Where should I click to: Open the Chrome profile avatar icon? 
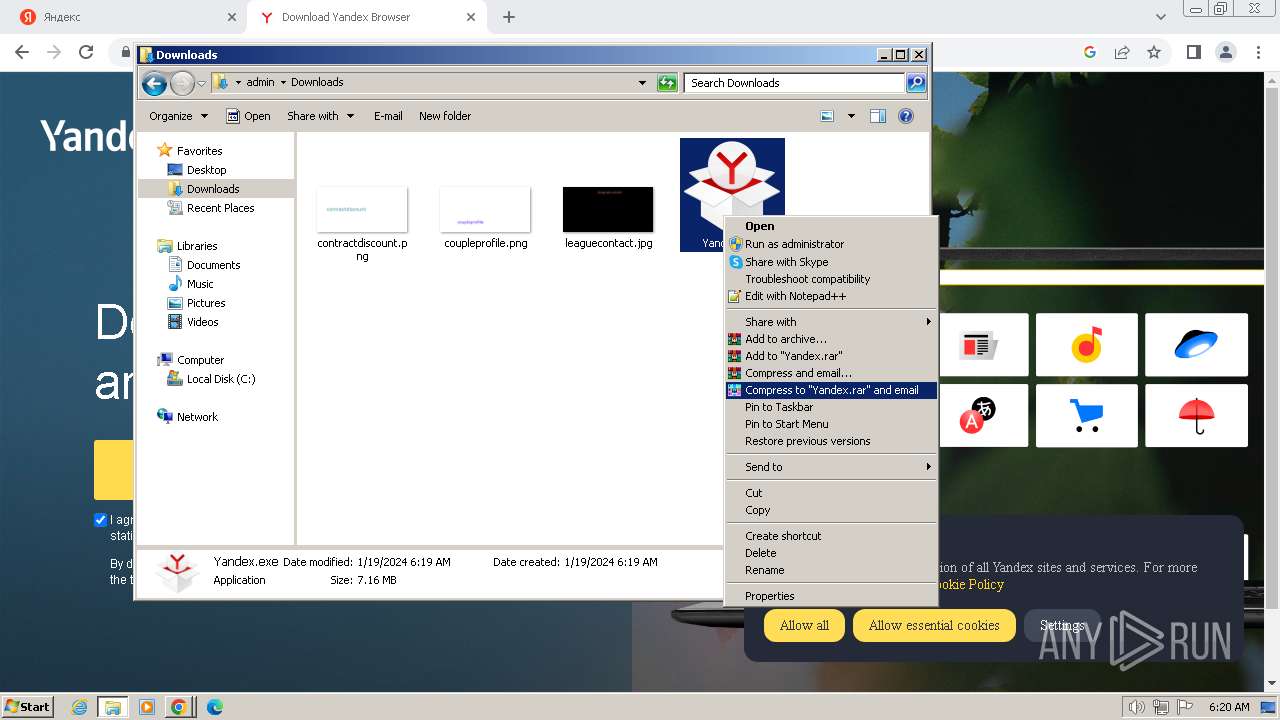(1226, 52)
